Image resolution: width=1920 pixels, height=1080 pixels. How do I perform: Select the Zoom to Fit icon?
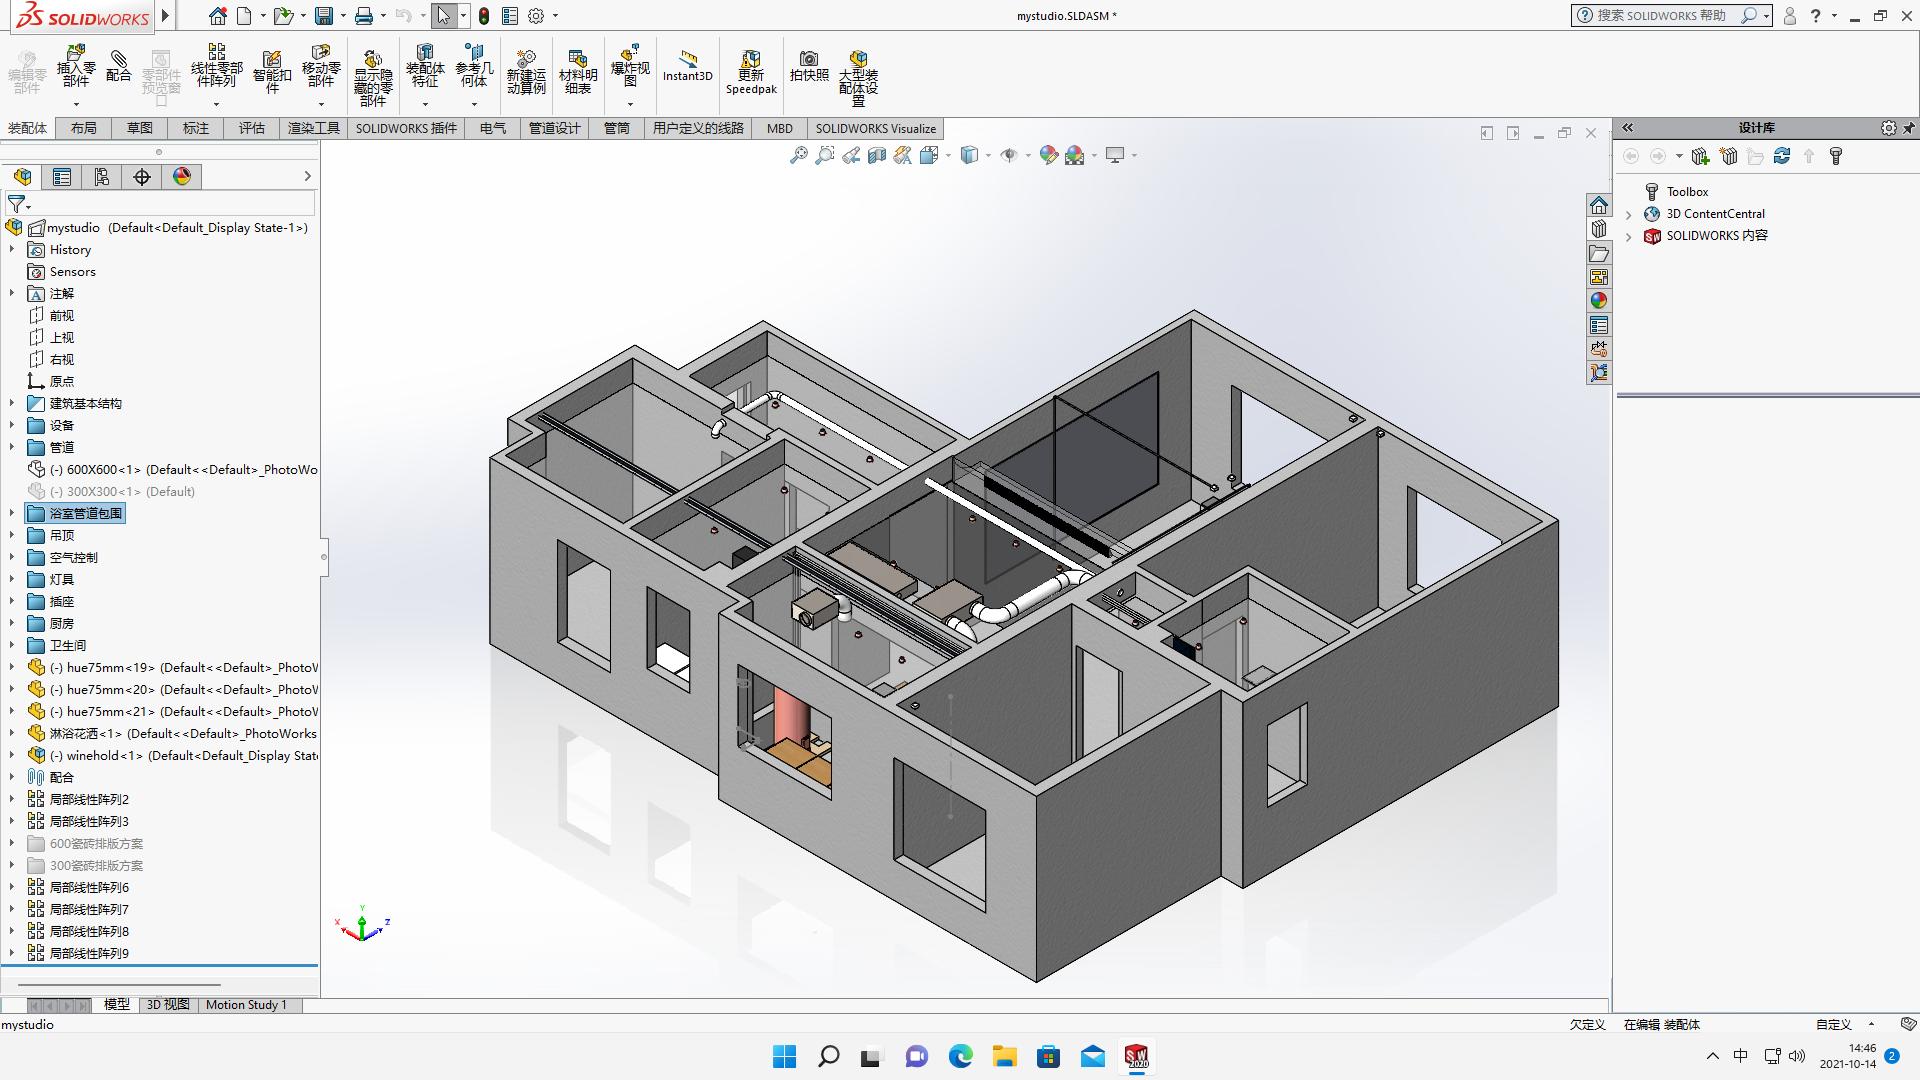798,155
